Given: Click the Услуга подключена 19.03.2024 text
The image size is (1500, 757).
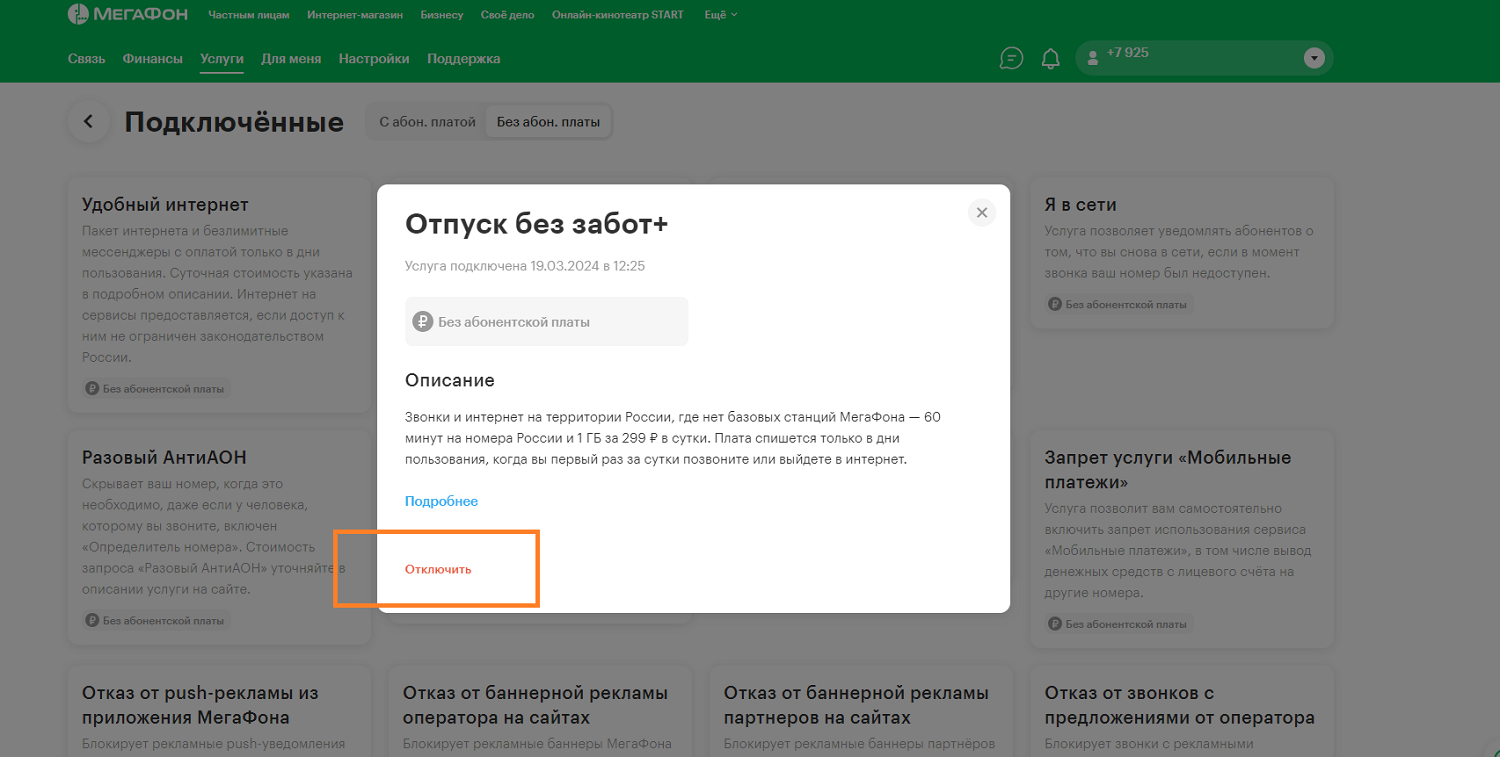Looking at the screenshot, I should click(525, 266).
